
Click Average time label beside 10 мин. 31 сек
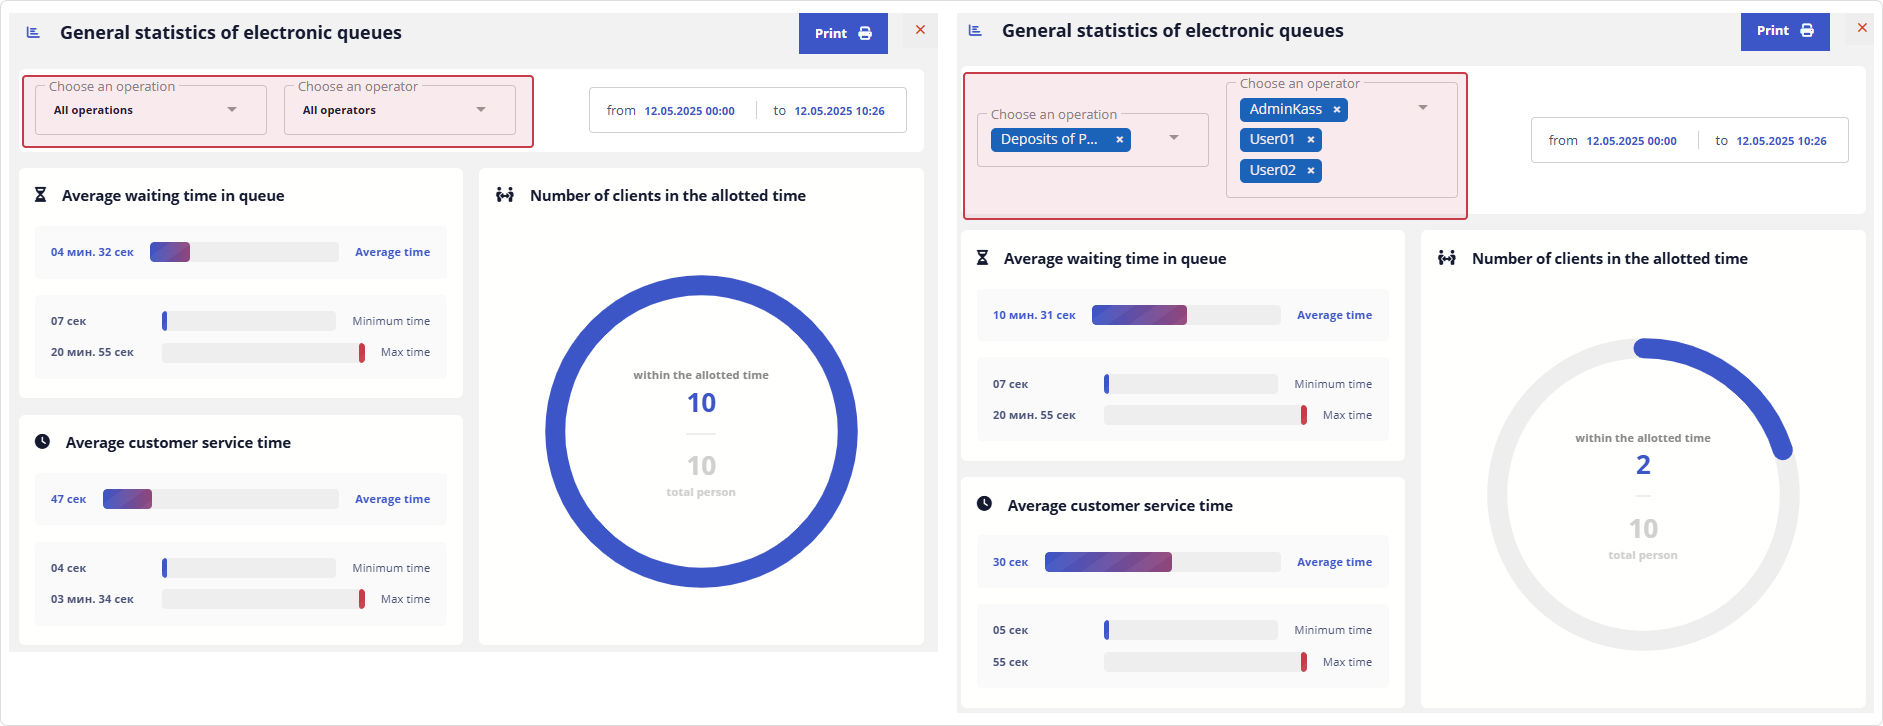pos(1334,315)
